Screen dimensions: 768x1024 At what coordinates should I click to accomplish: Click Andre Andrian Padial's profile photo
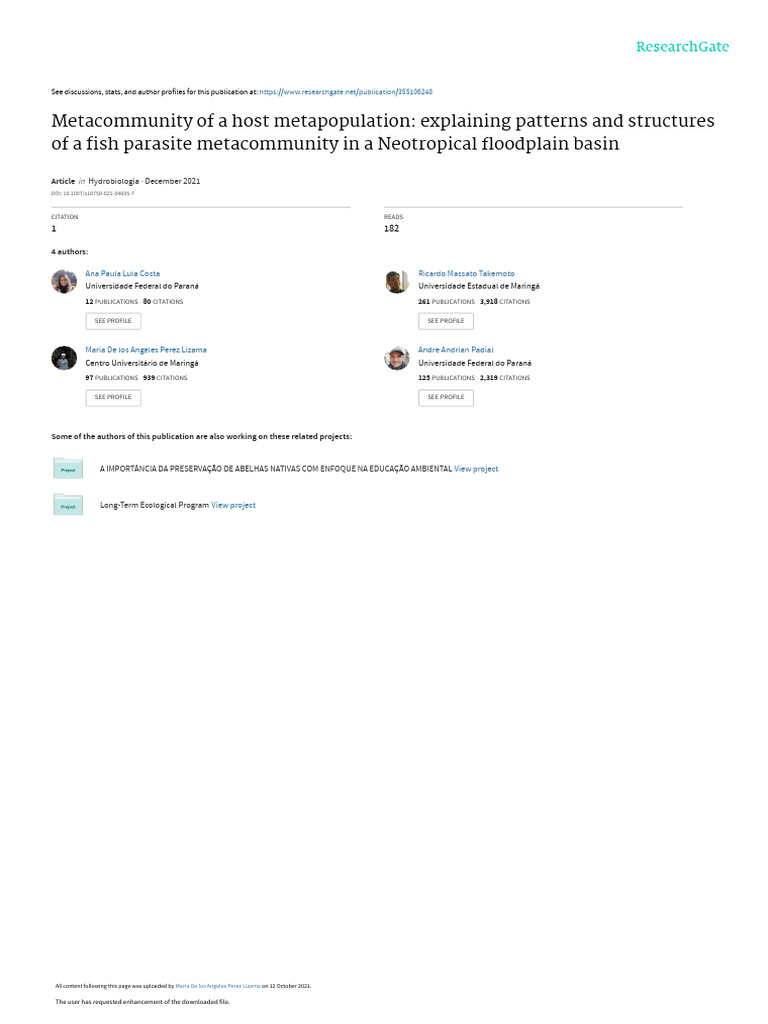click(x=397, y=358)
